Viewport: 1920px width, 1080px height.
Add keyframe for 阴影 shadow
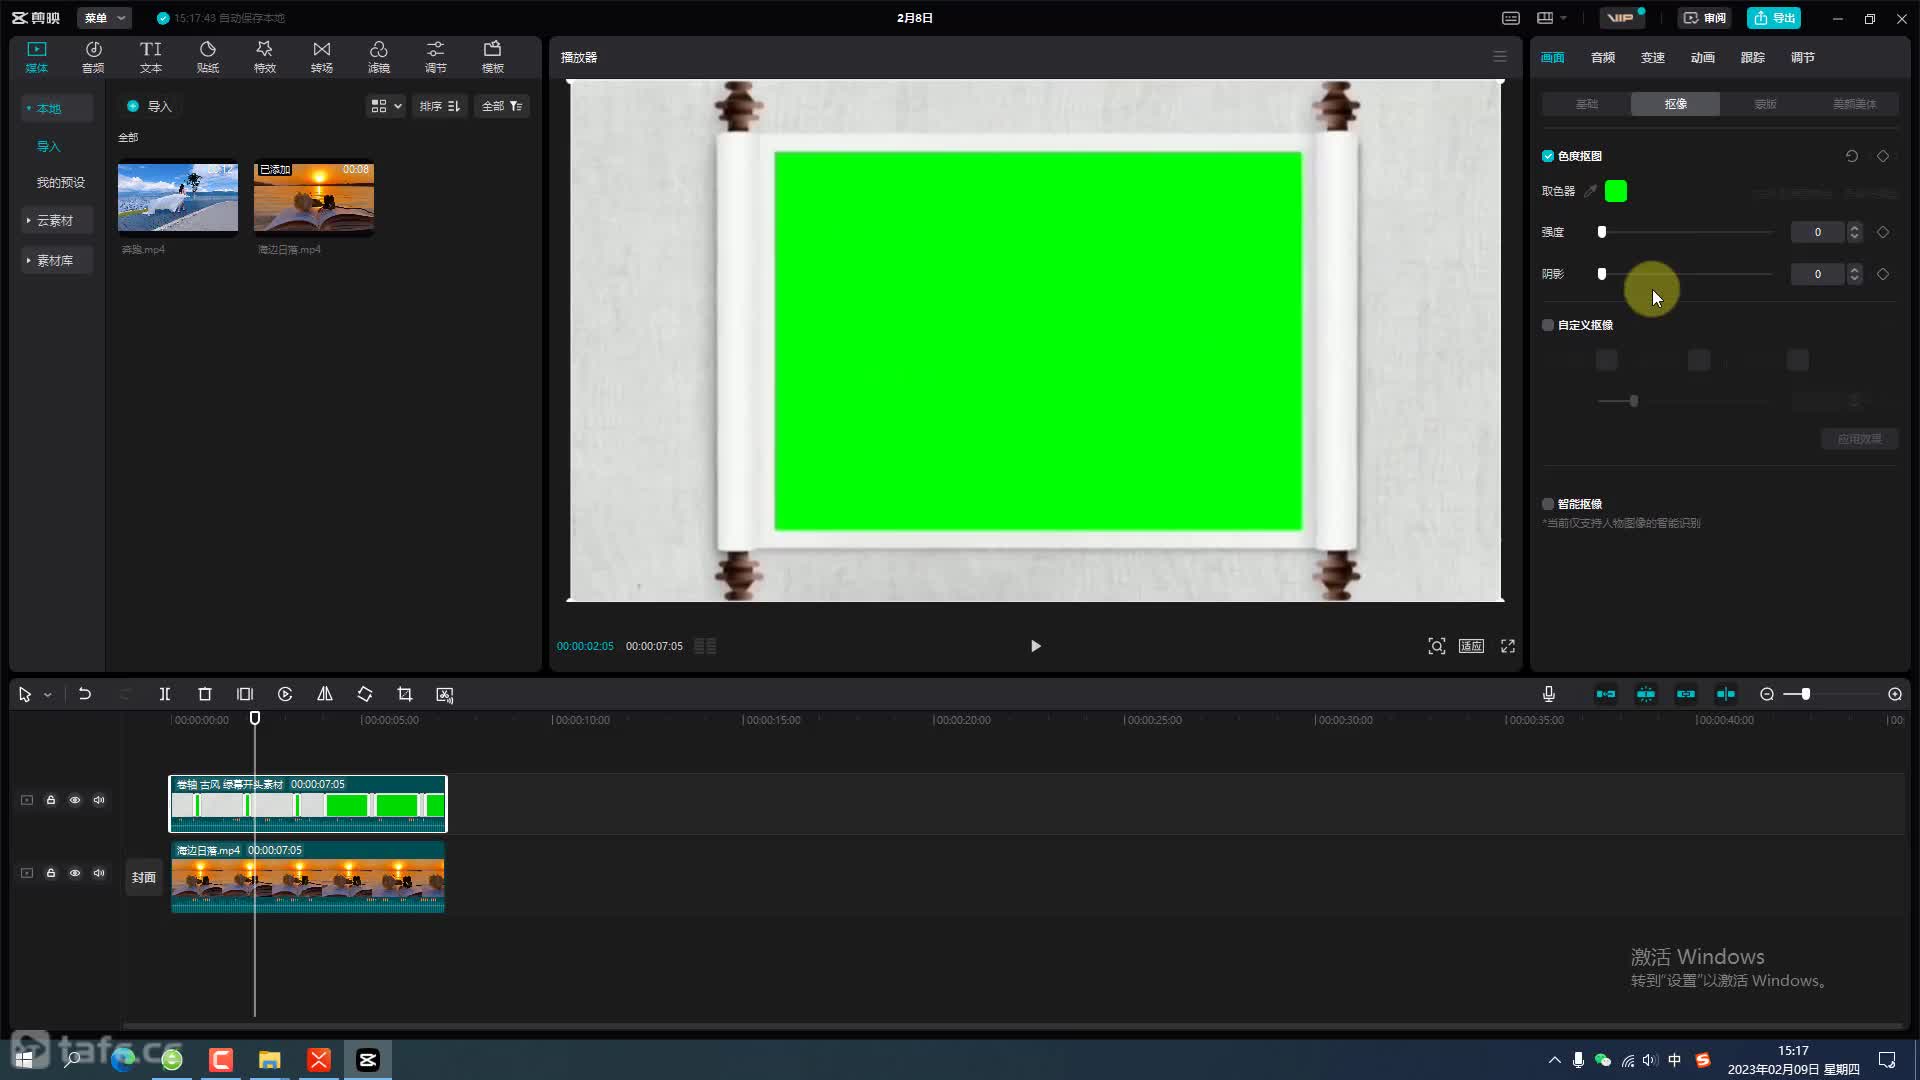click(1883, 274)
